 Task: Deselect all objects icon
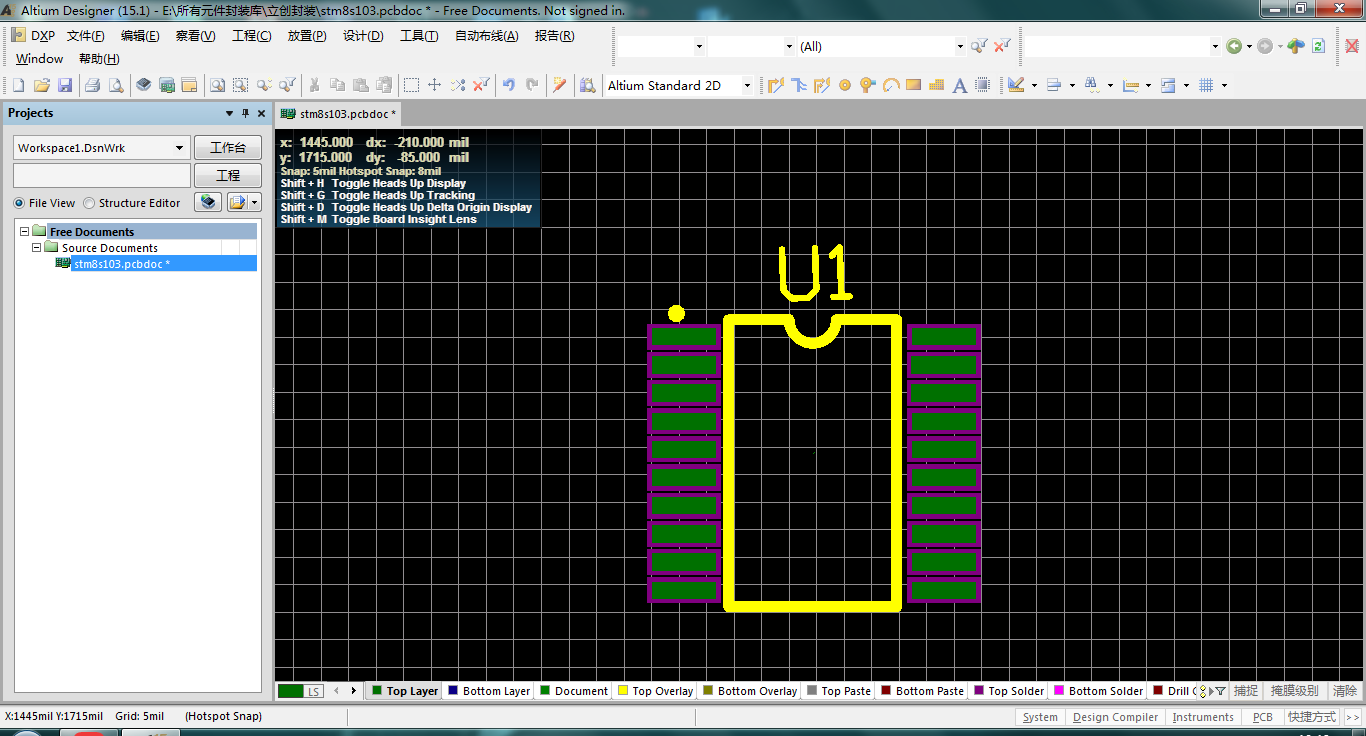(457, 85)
